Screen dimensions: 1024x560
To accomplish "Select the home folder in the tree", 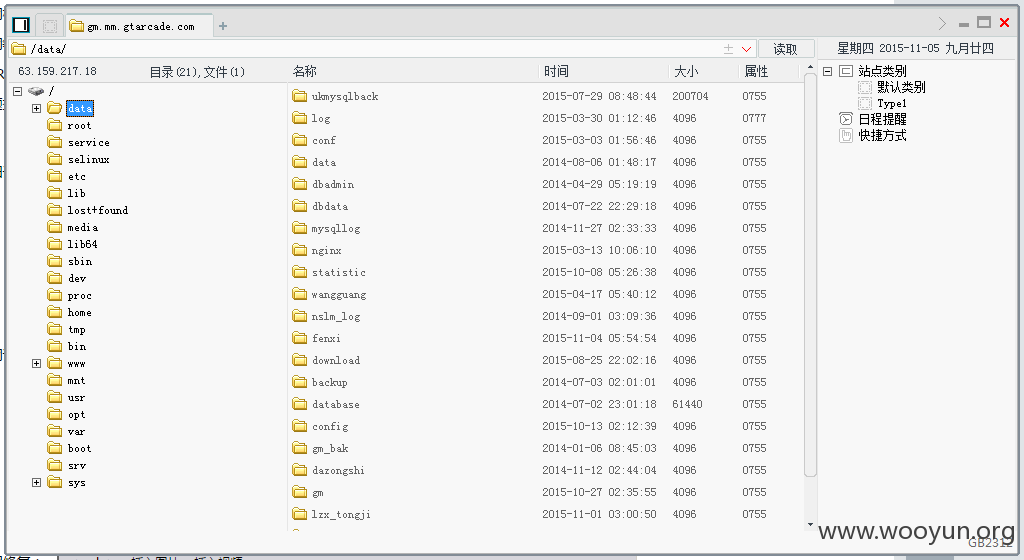I will tap(80, 313).
